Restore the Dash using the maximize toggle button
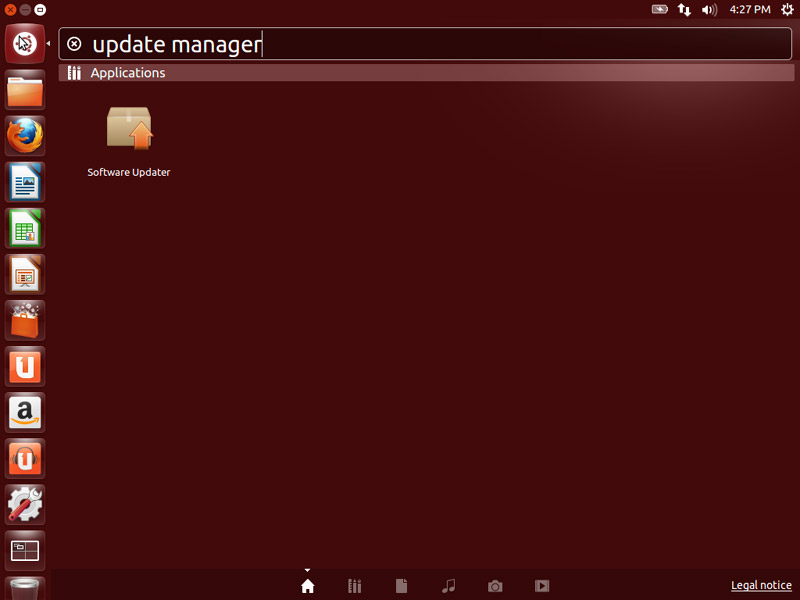Viewport: 800px width, 600px height. click(40, 9)
